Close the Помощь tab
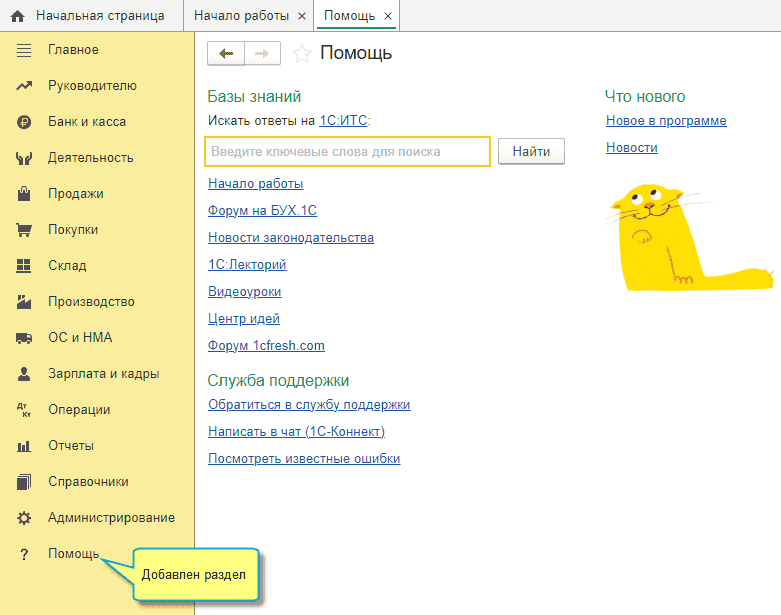The image size is (781, 615). (x=388, y=16)
